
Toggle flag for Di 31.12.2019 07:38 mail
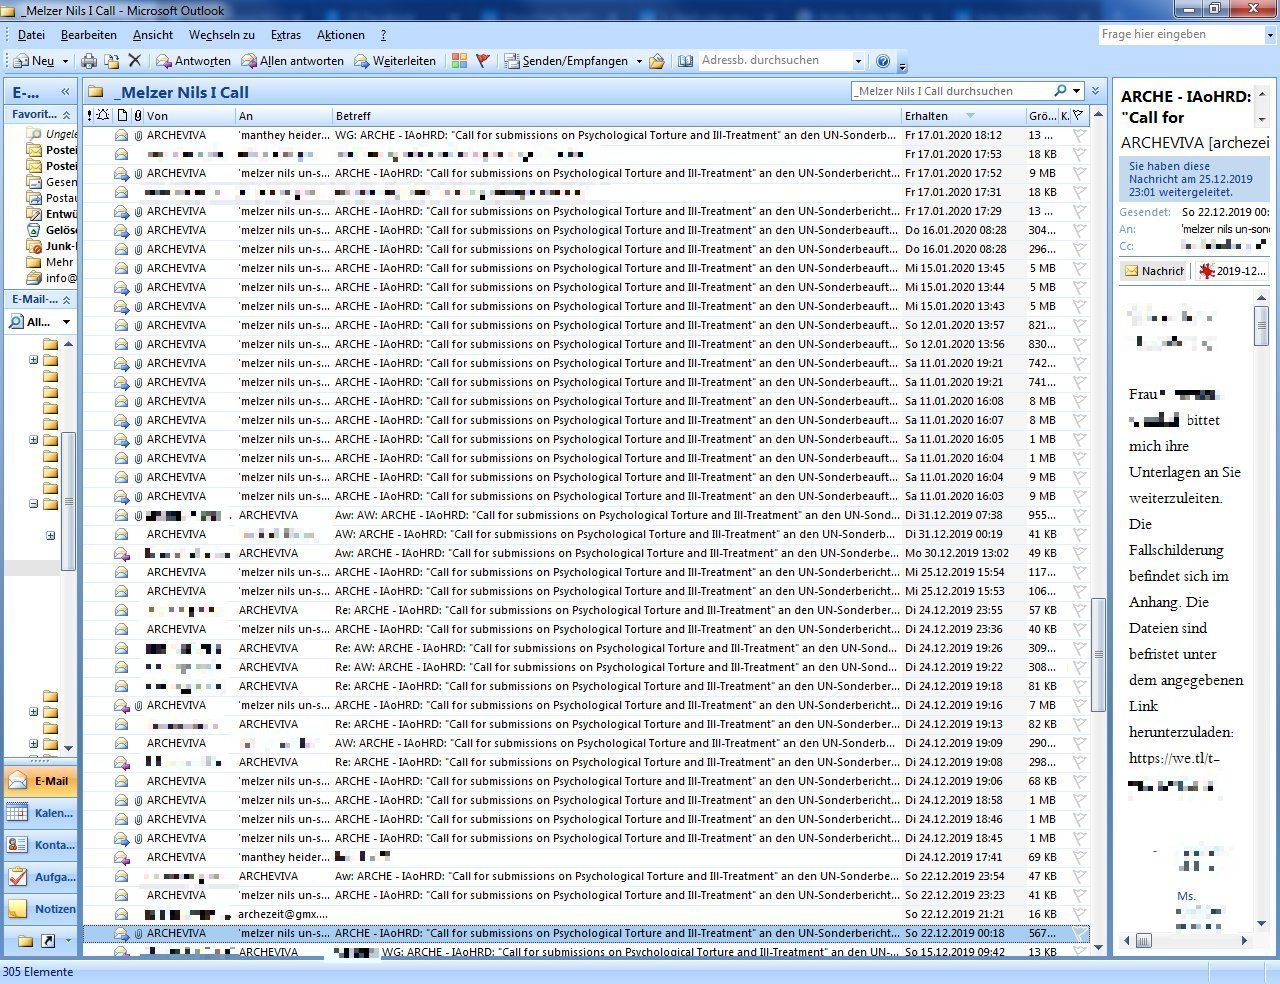click(1079, 515)
